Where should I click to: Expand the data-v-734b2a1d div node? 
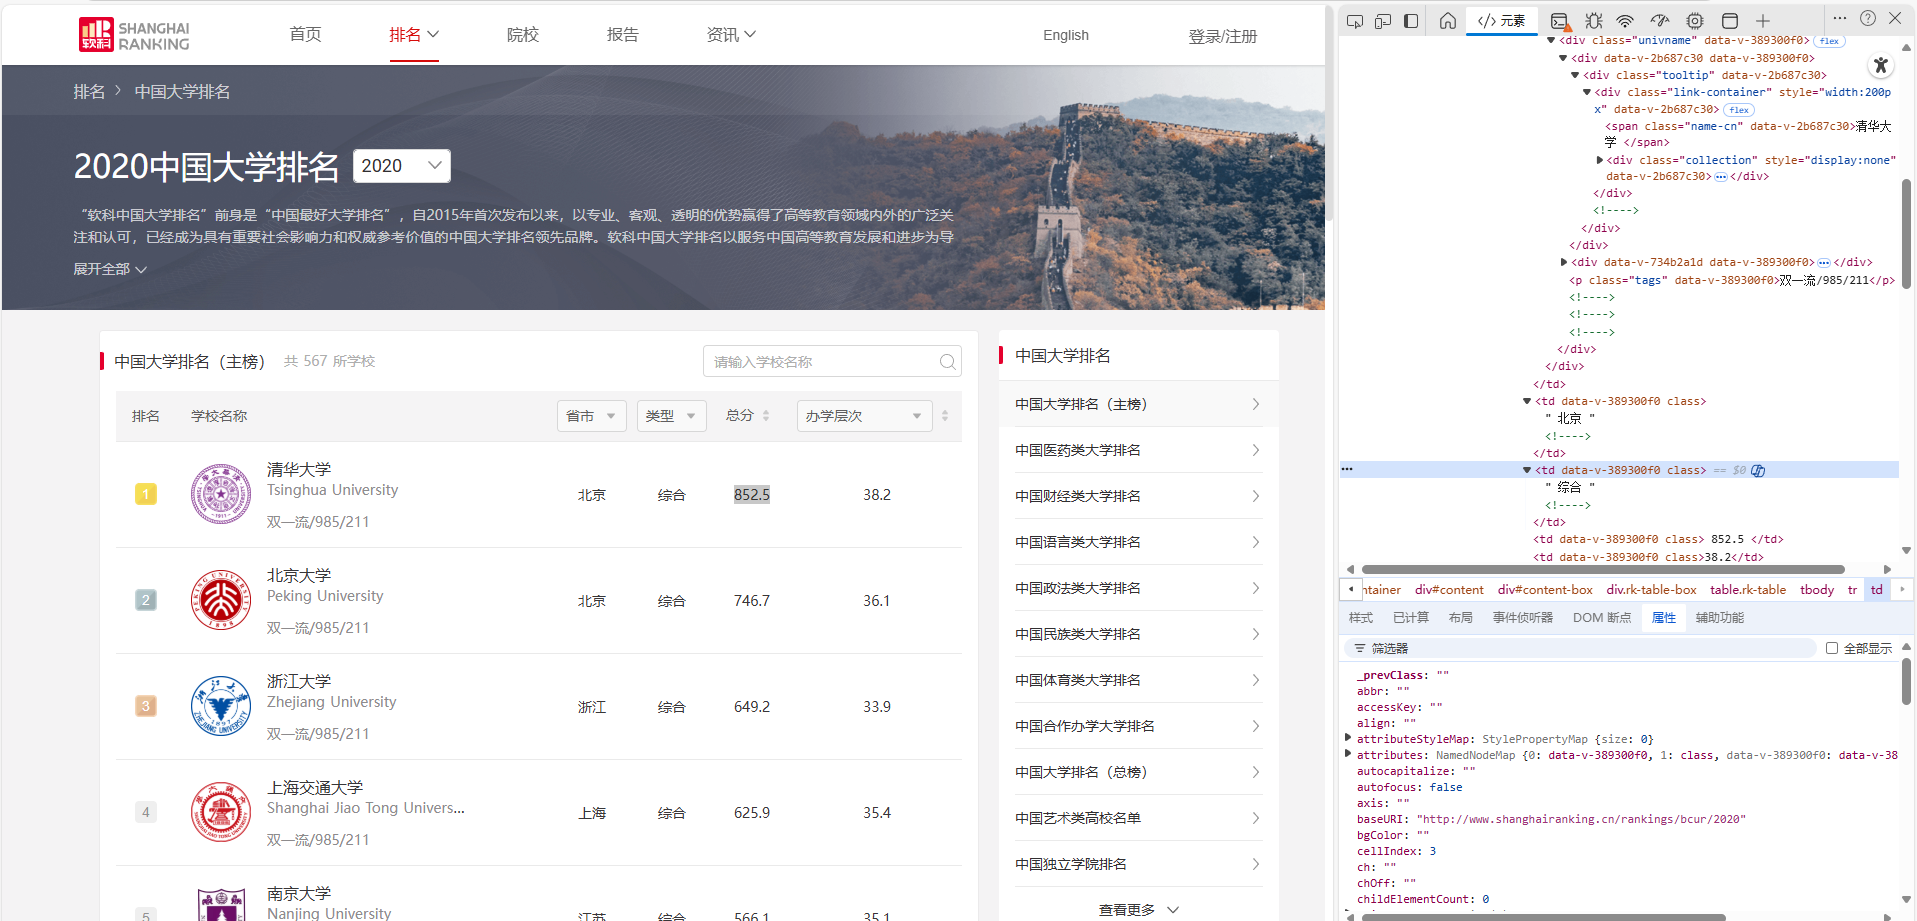pyautogui.click(x=1564, y=263)
